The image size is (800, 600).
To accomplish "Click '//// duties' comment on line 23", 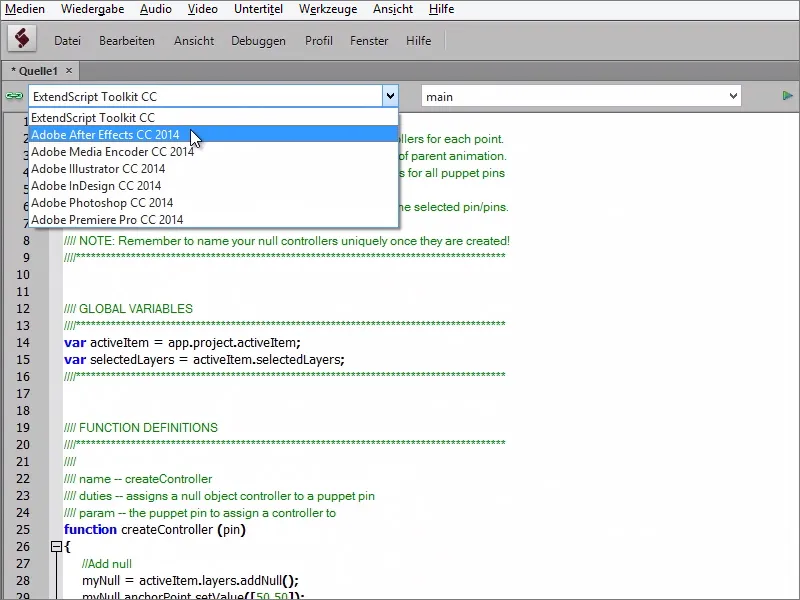I will point(219,496).
